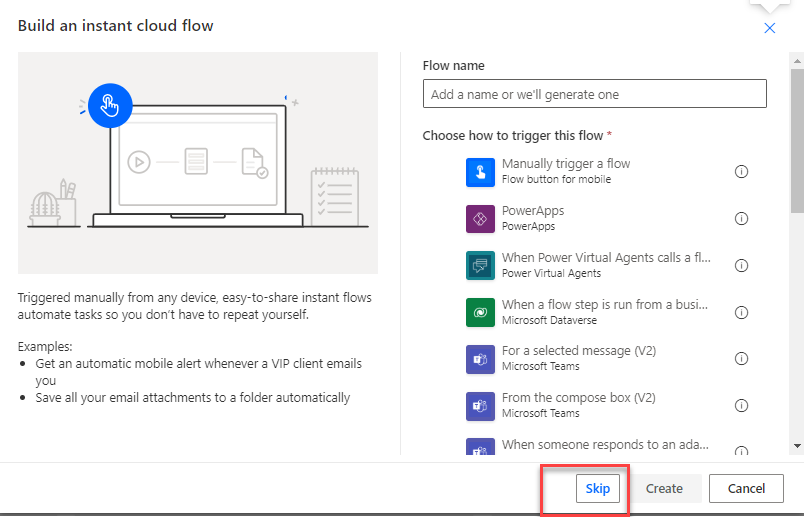The image size is (804, 517).
Task: Click the purple PowerApps trigger icon
Action: pyautogui.click(x=480, y=219)
